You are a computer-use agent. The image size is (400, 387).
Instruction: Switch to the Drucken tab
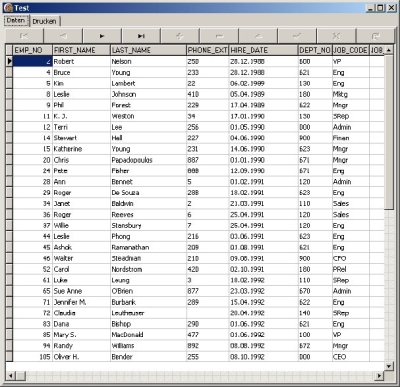click(44, 21)
